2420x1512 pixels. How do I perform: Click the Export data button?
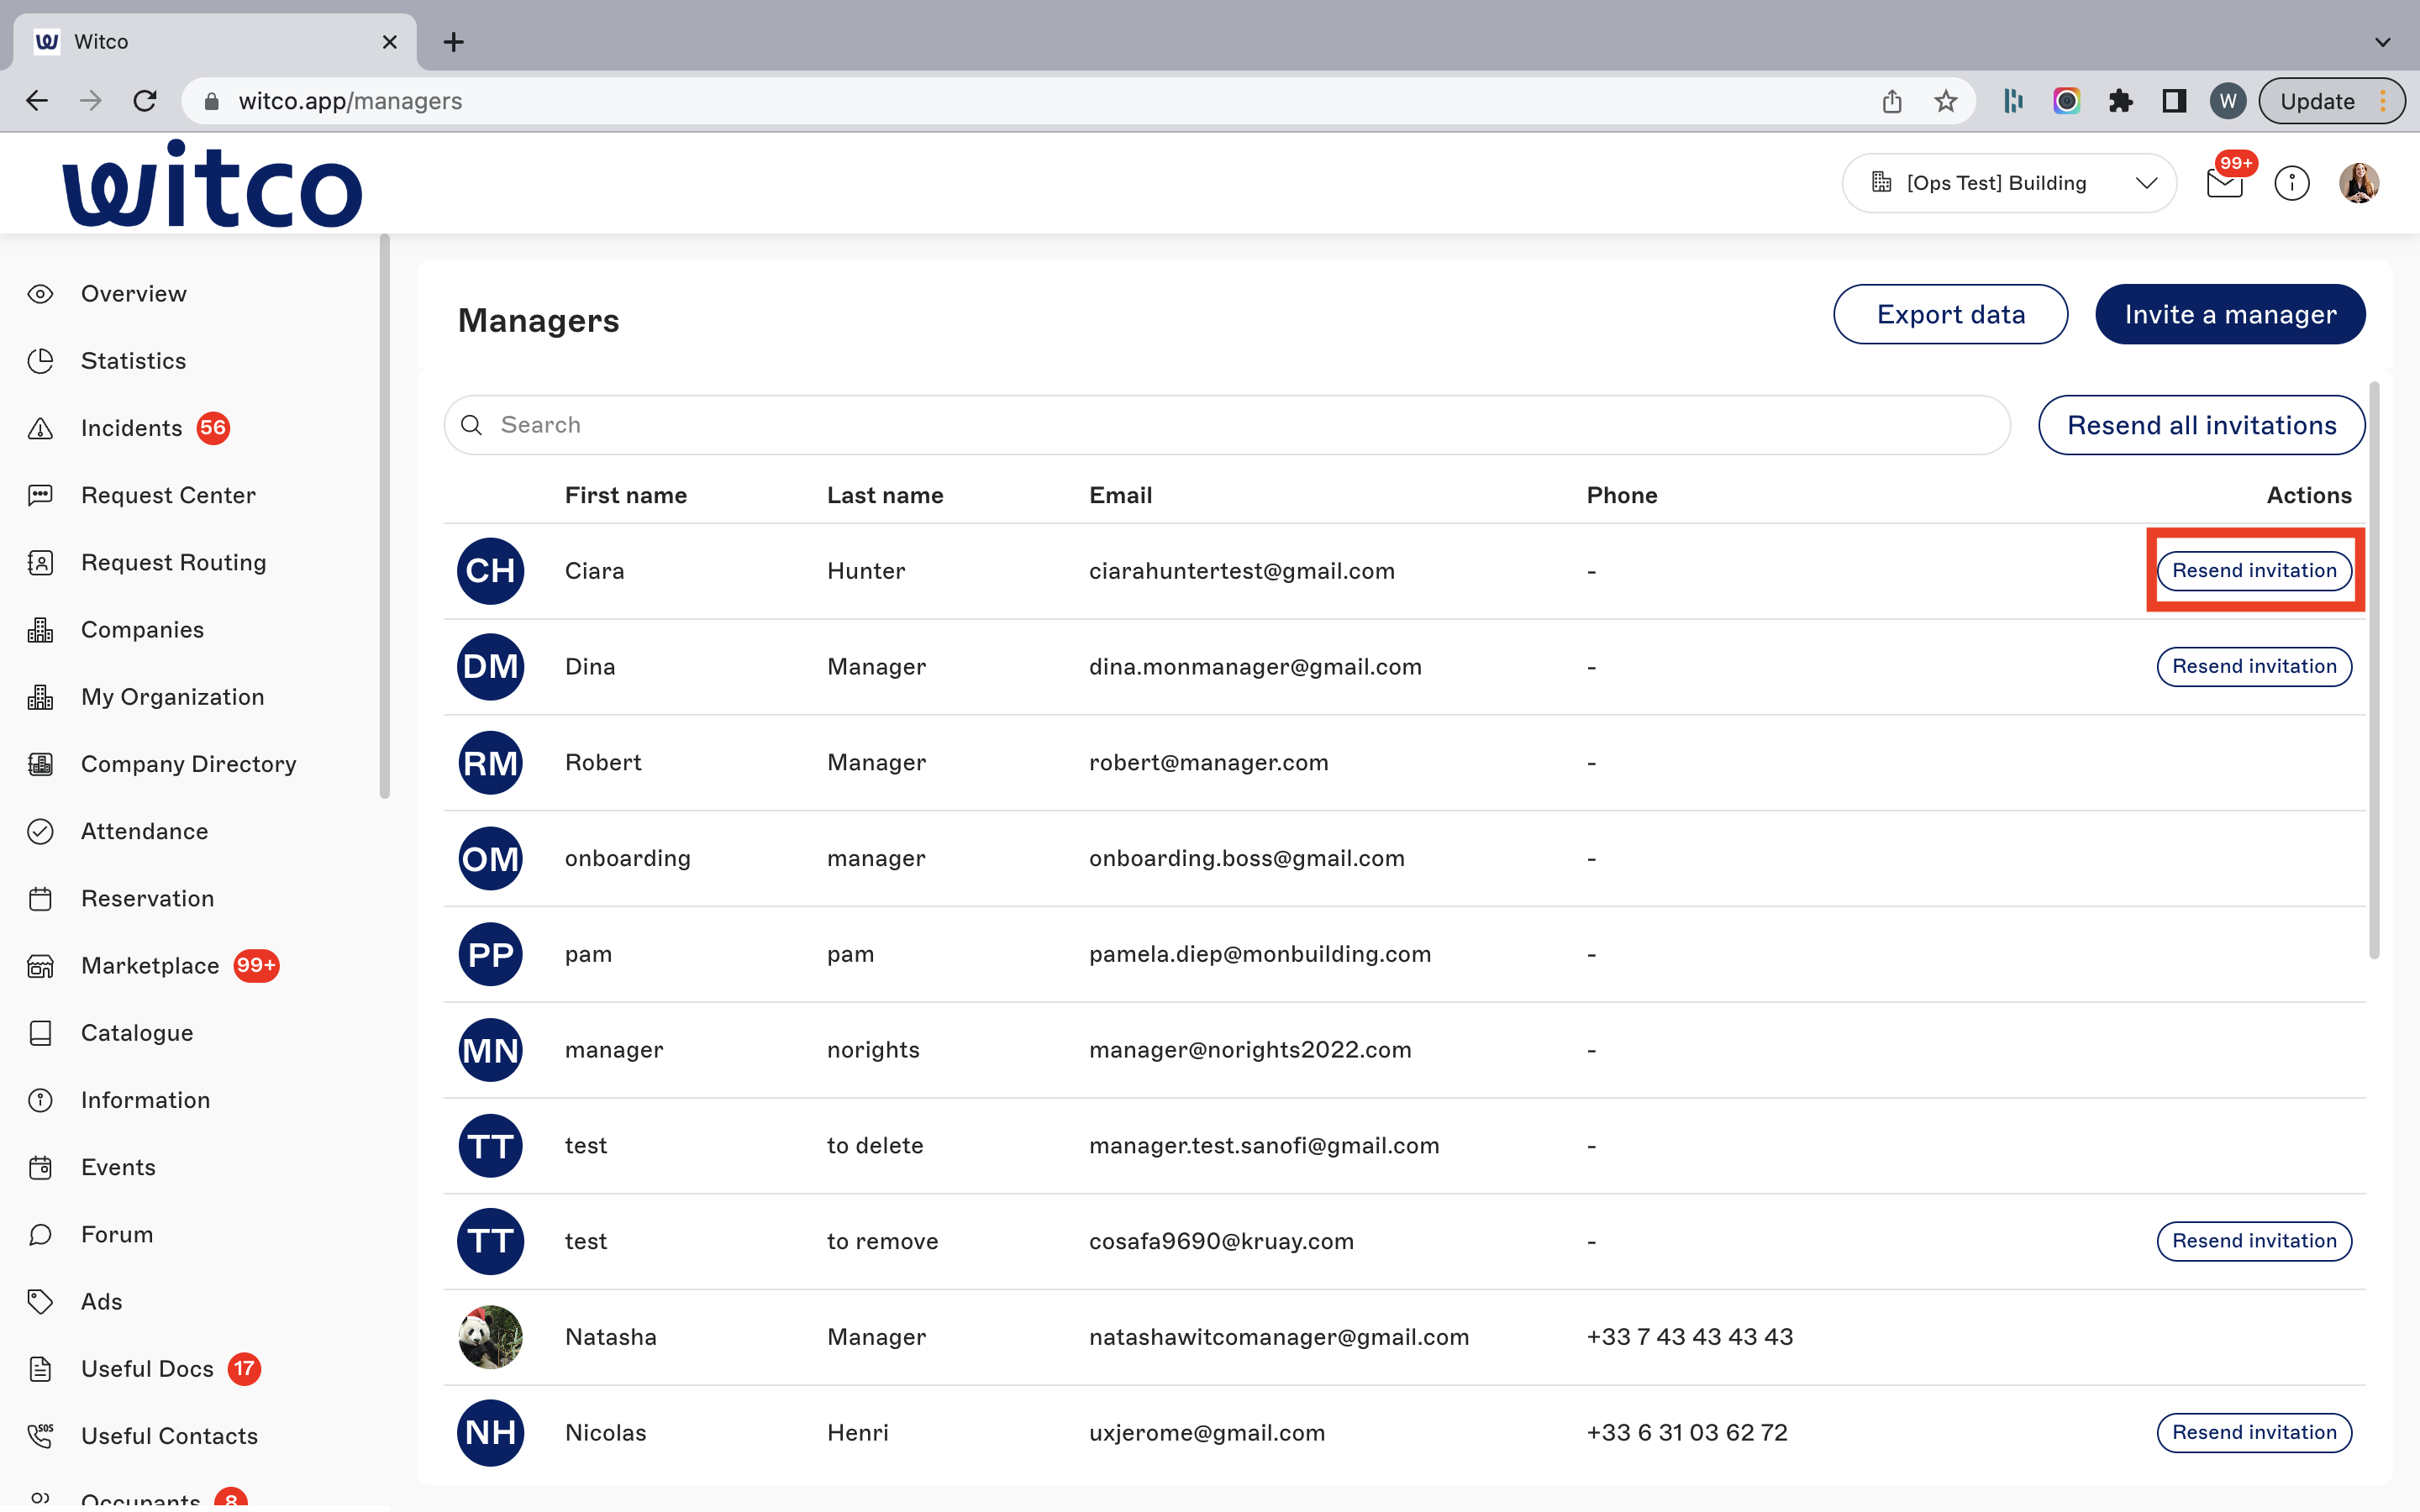tap(1950, 314)
